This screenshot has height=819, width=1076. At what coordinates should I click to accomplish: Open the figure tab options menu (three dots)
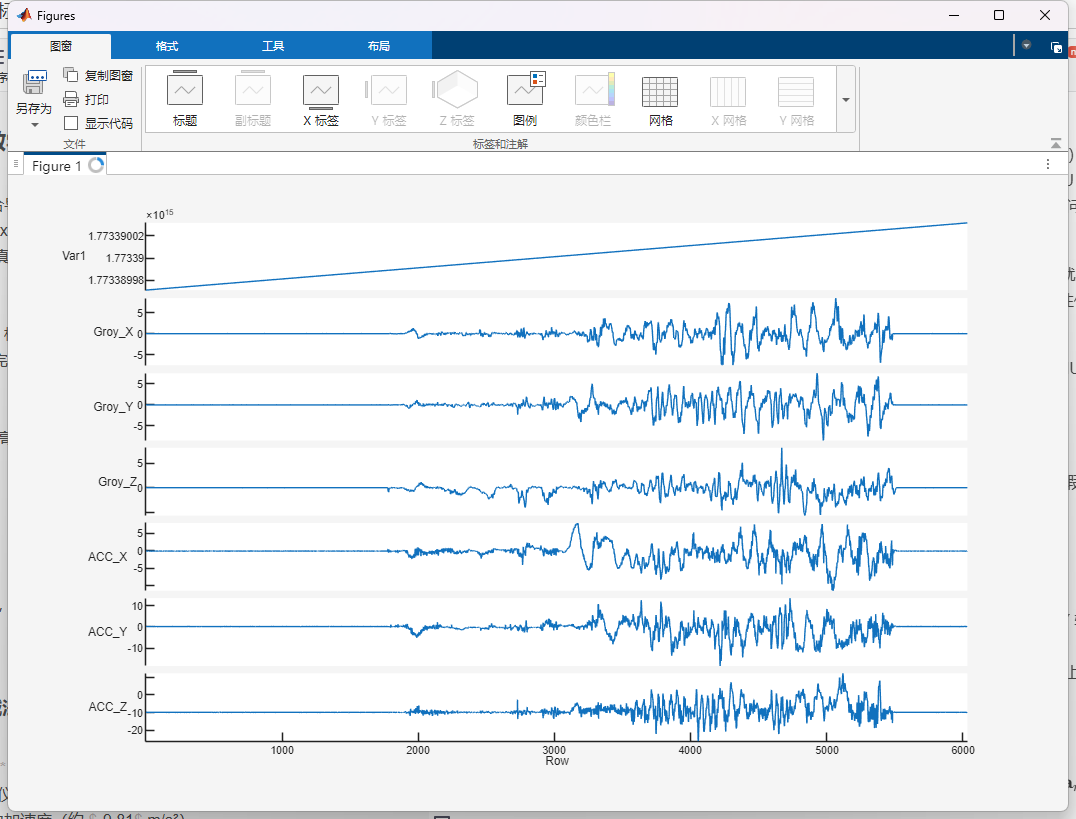point(1047,164)
